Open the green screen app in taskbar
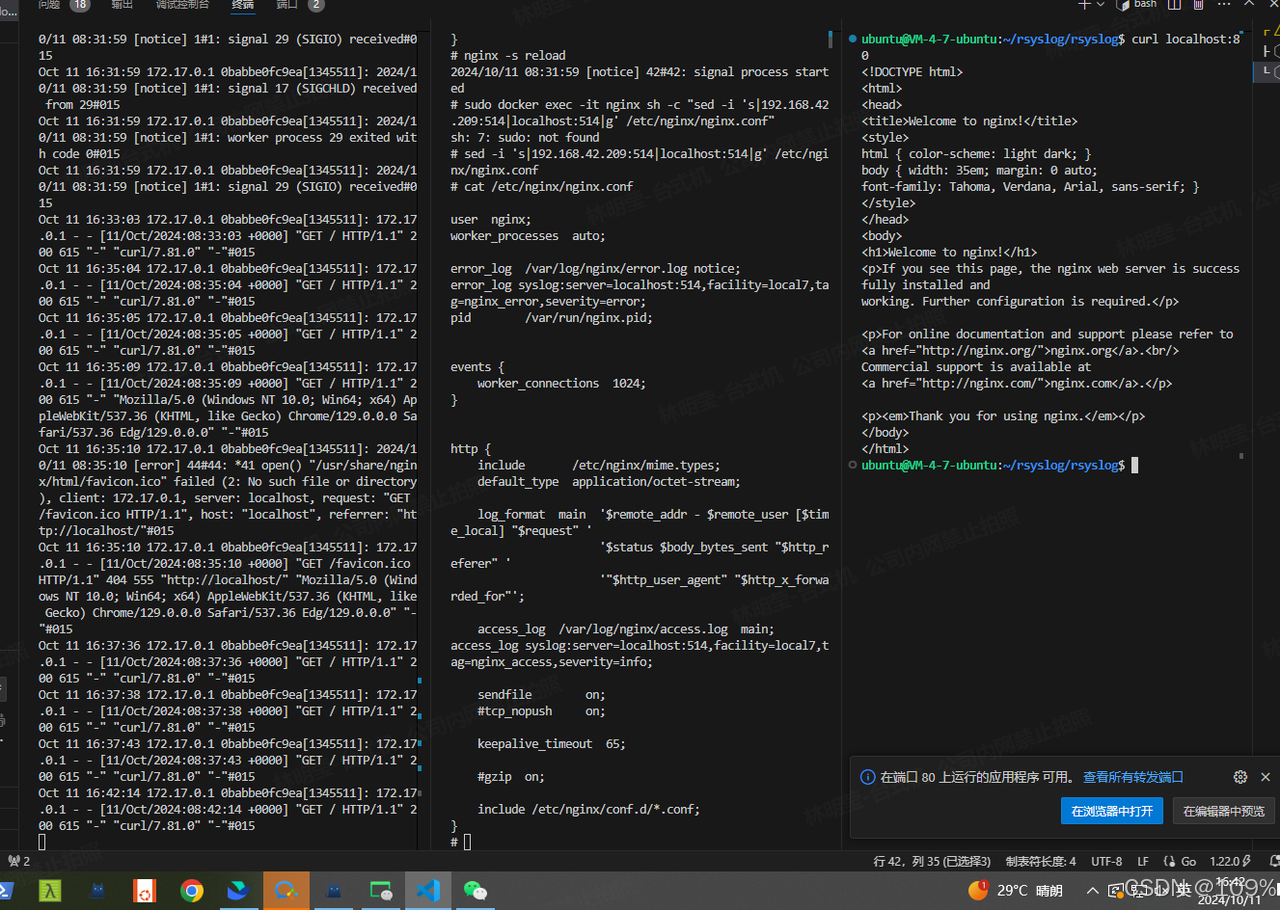Screen dimensions: 1280x910 tap(381, 890)
